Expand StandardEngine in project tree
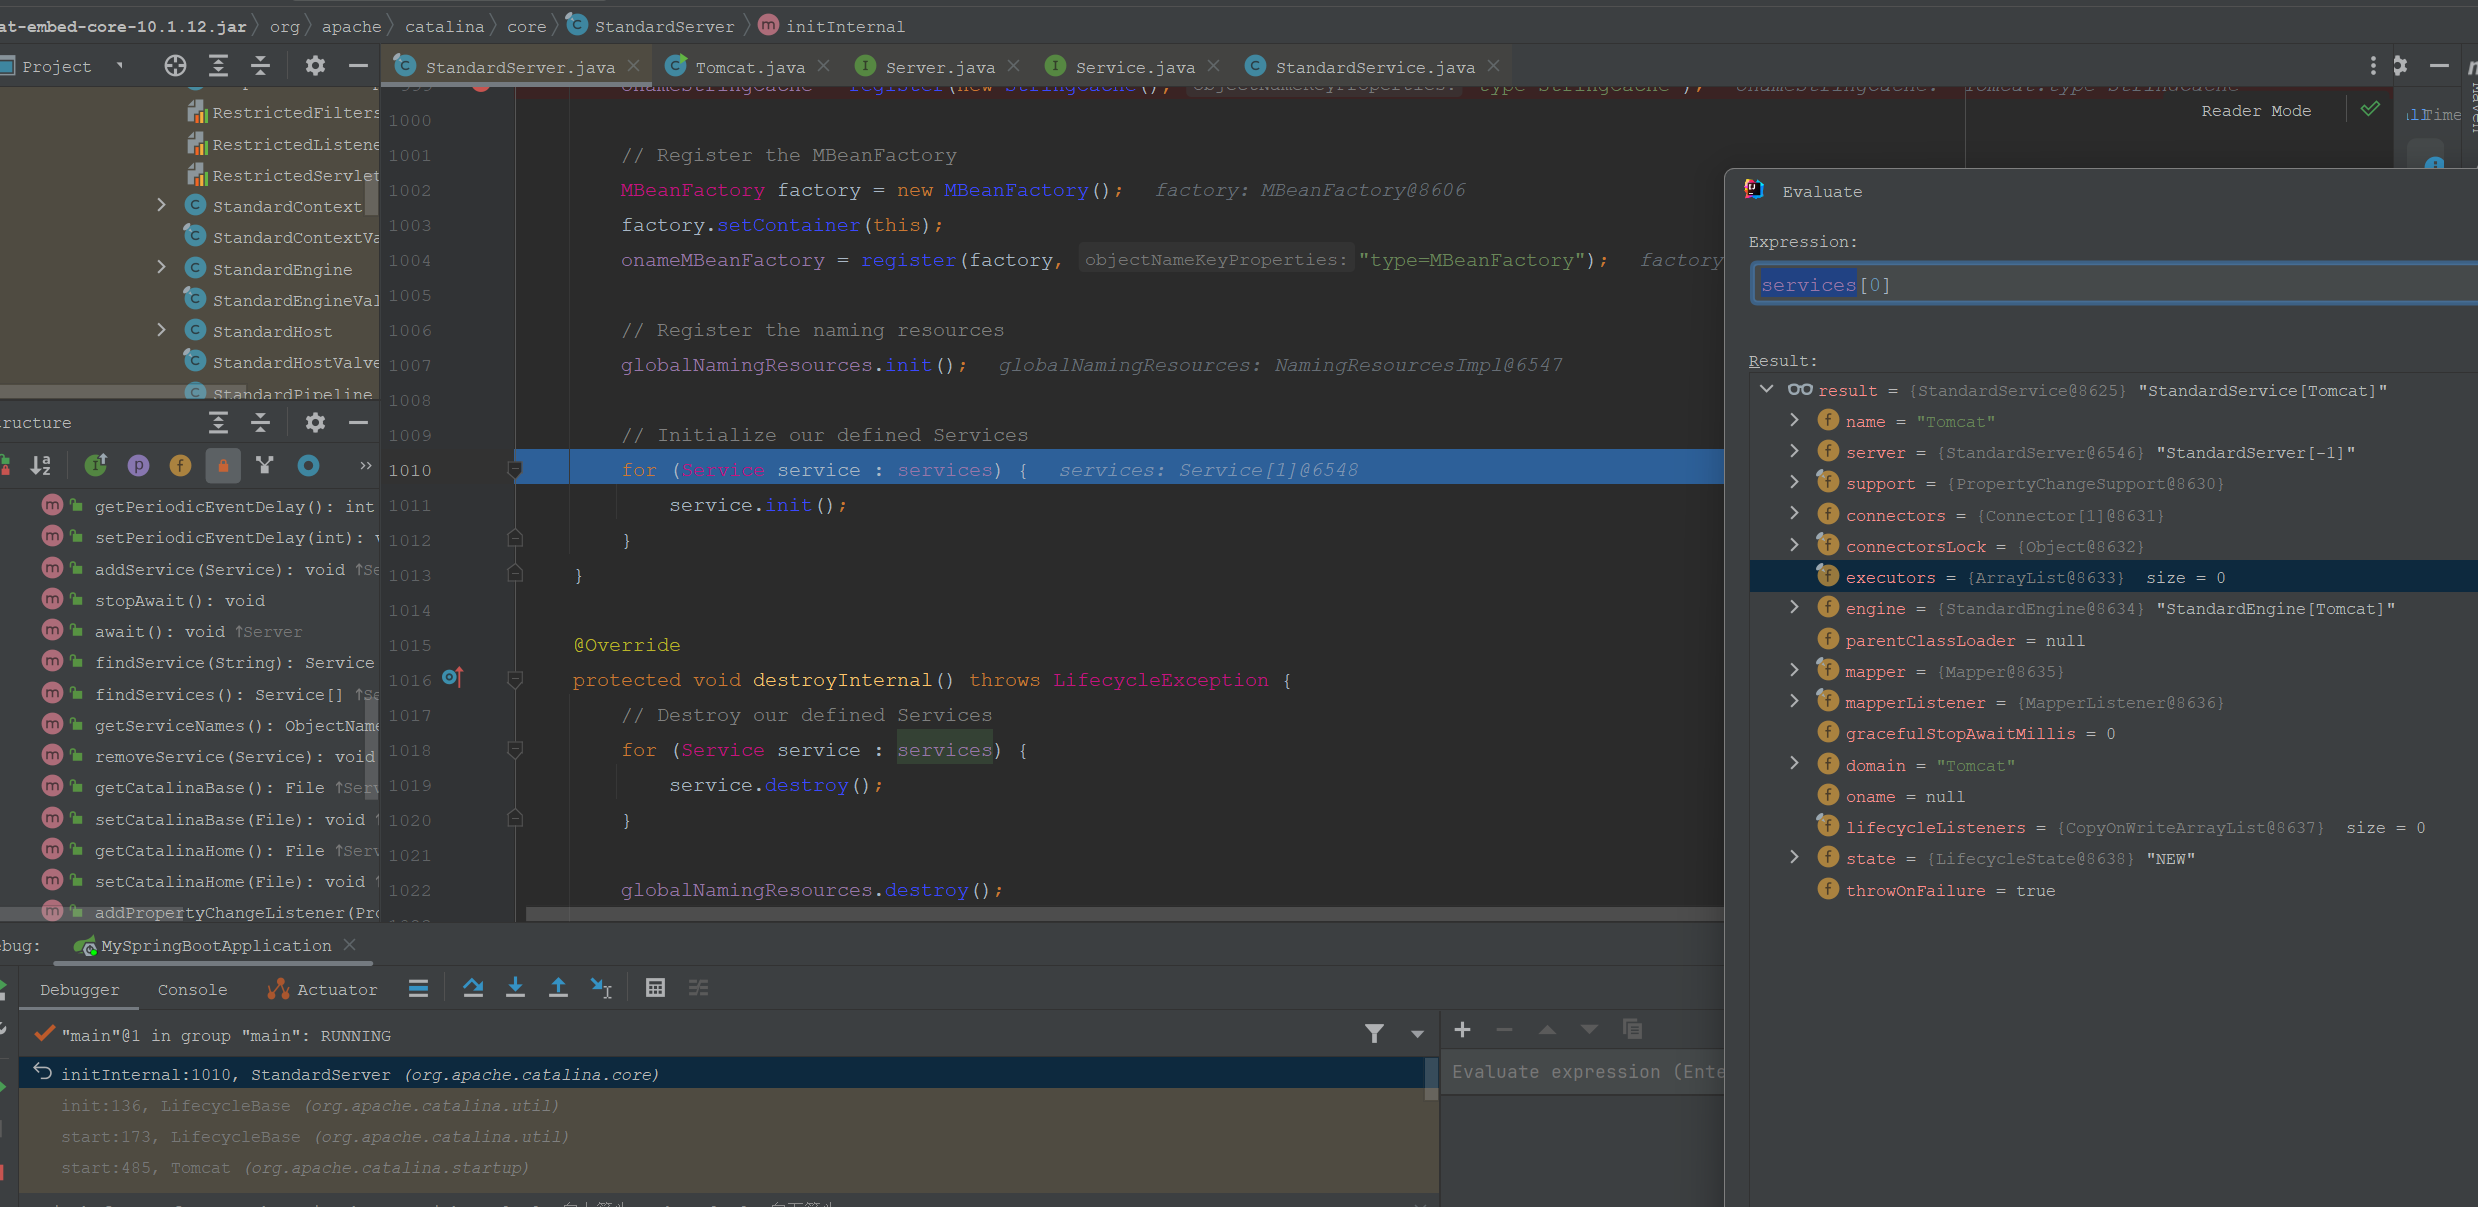The height and width of the screenshot is (1207, 2478). 161,268
